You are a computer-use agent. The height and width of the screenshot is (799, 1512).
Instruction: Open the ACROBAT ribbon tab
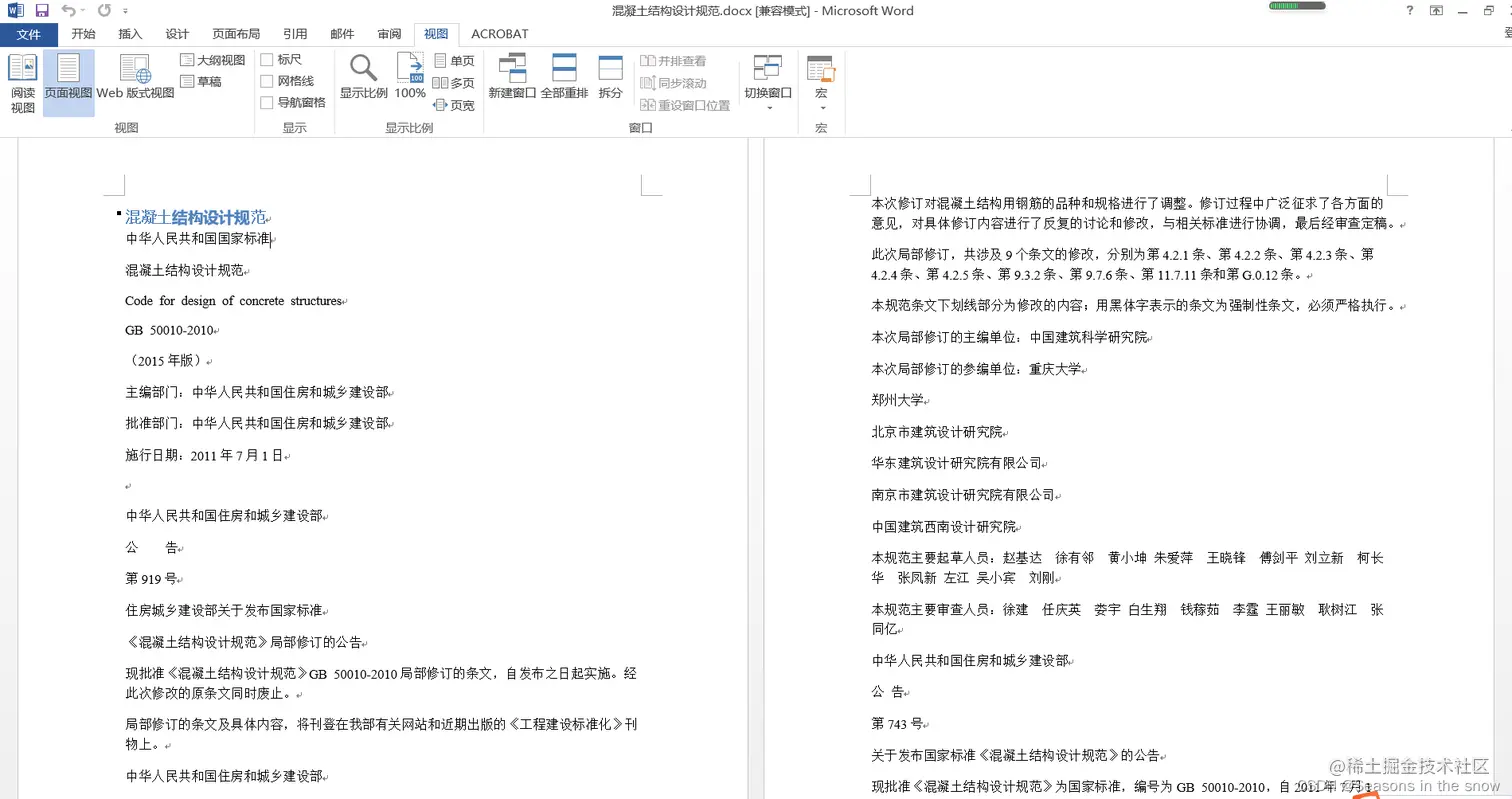499,33
